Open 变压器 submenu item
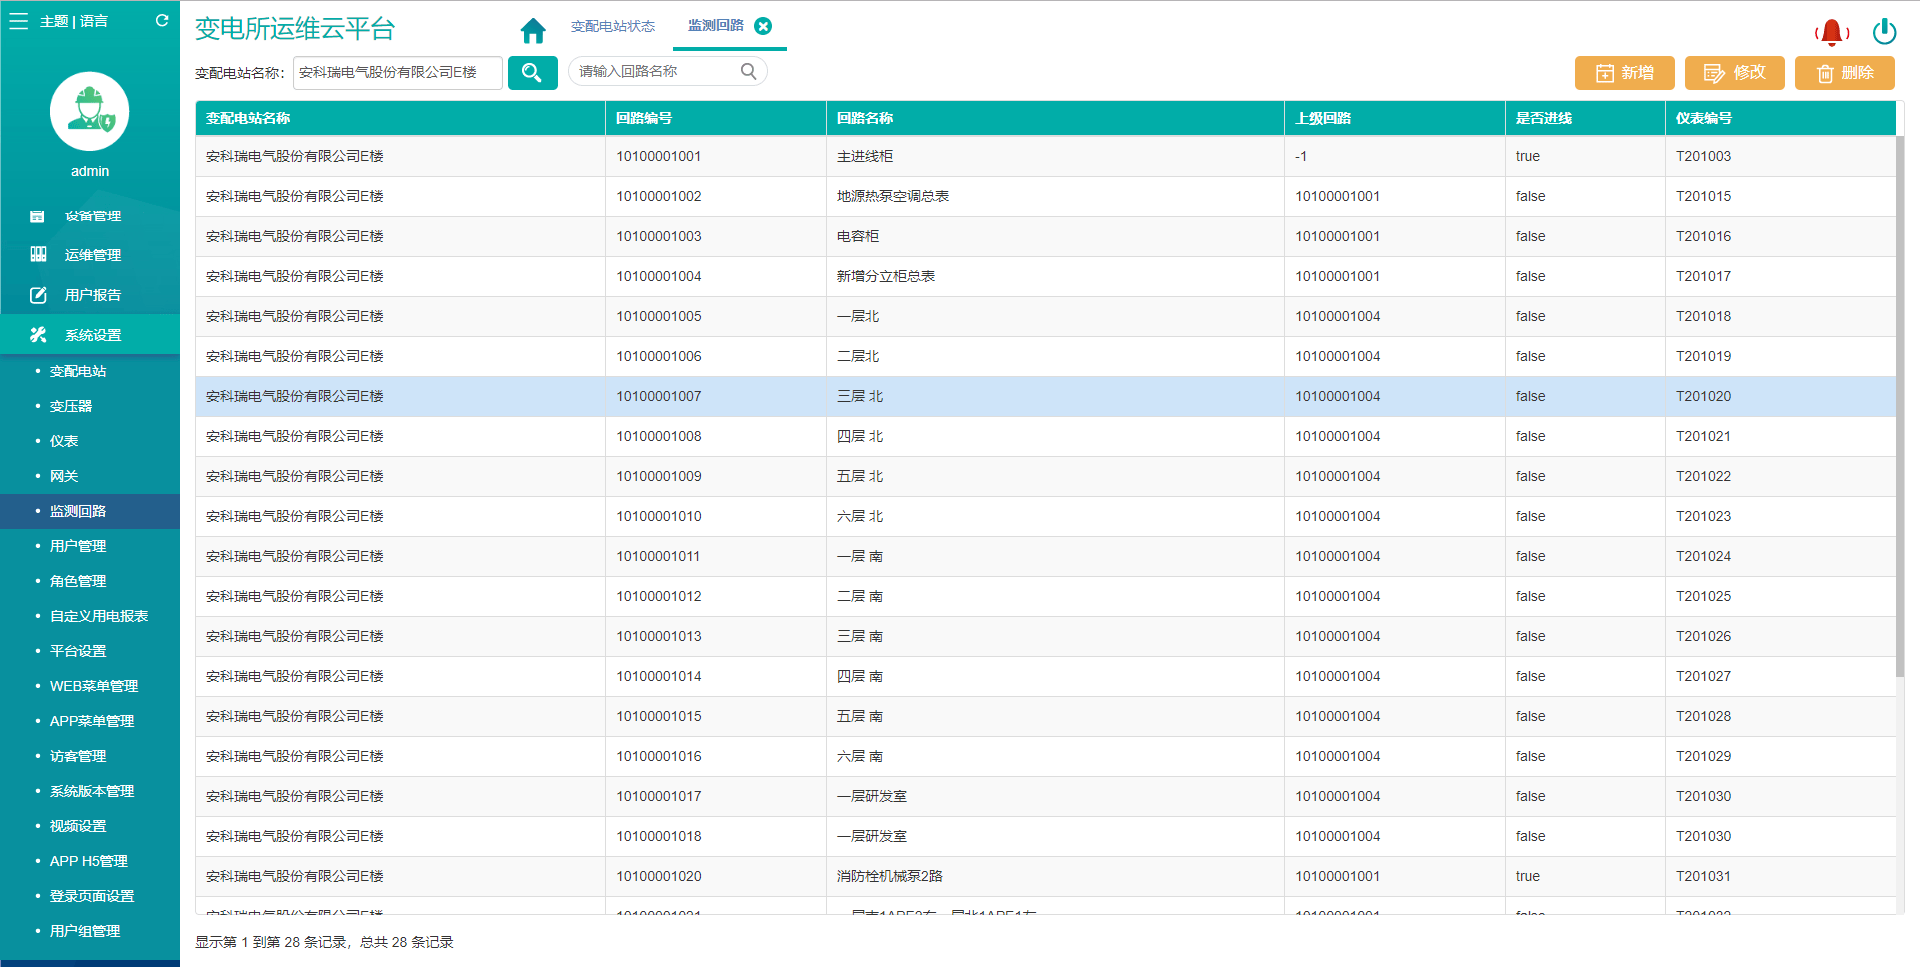This screenshot has height=967, width=1920. [71, 406]
